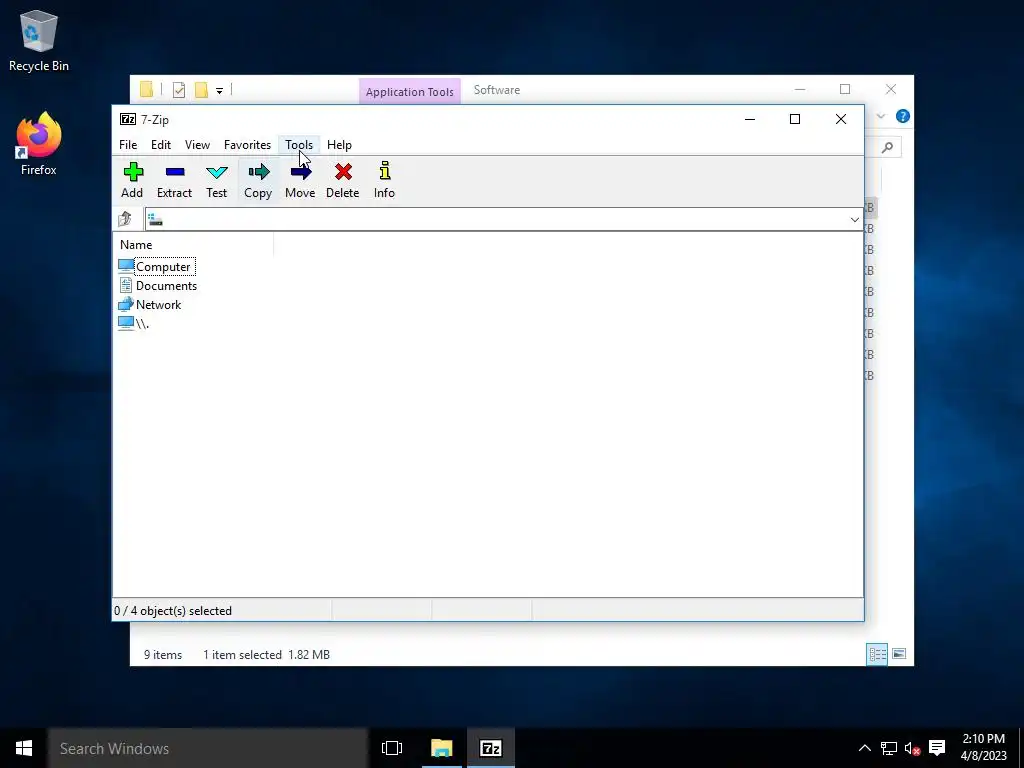Click the folder icon in Explorer title bar
Image resolution: width=1024 pixels, height=768 pixels.
[x=146, y=89]
